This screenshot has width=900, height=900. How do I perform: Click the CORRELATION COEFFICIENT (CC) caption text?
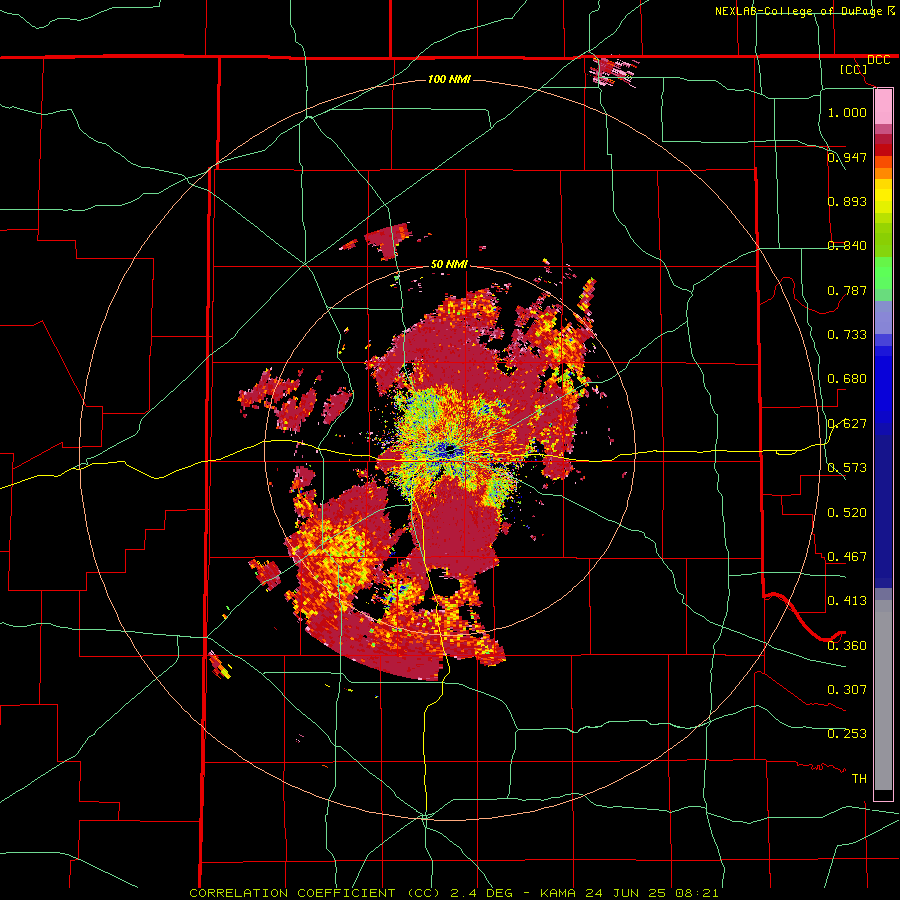pyautogui.click(x=315, y=893)
